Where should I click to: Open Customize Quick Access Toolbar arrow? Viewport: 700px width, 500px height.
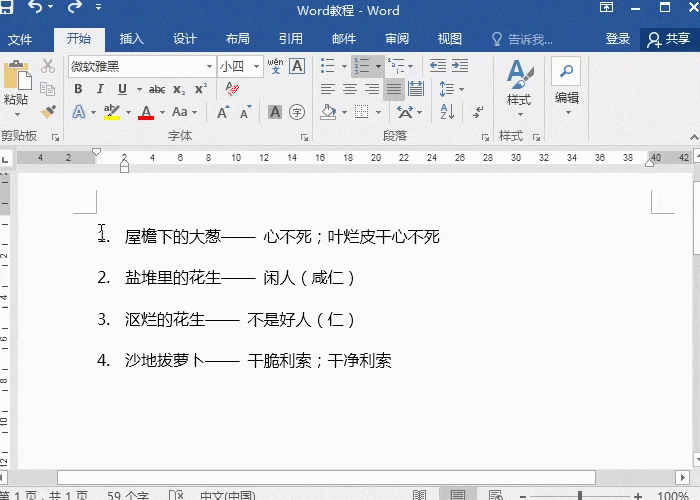pos(98,7)
